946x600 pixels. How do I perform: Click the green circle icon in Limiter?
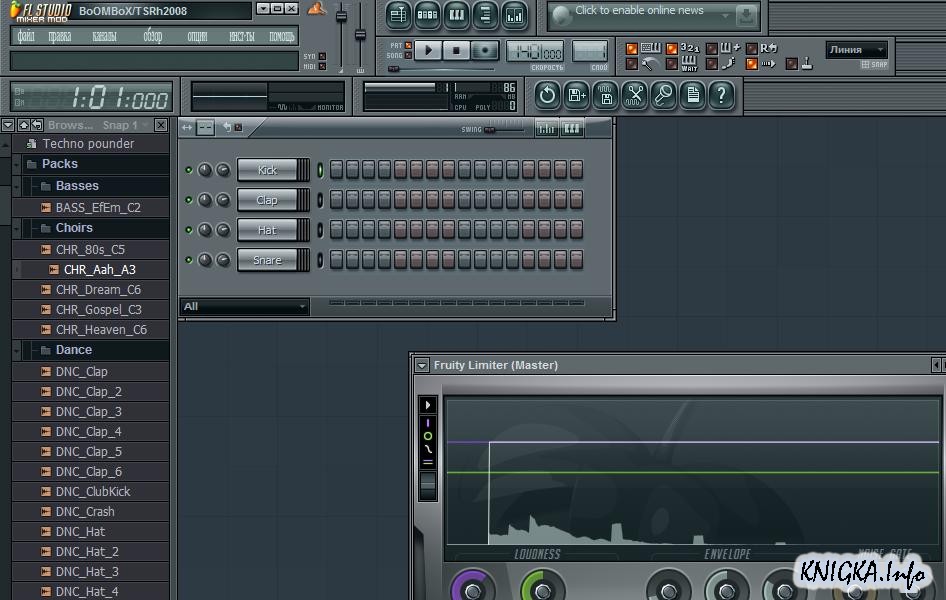click(428, 436)
